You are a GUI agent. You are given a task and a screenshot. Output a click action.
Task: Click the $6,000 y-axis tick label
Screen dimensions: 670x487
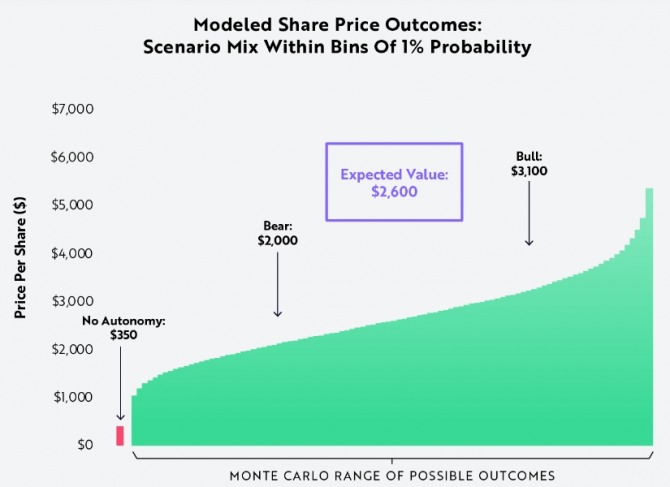71,157
